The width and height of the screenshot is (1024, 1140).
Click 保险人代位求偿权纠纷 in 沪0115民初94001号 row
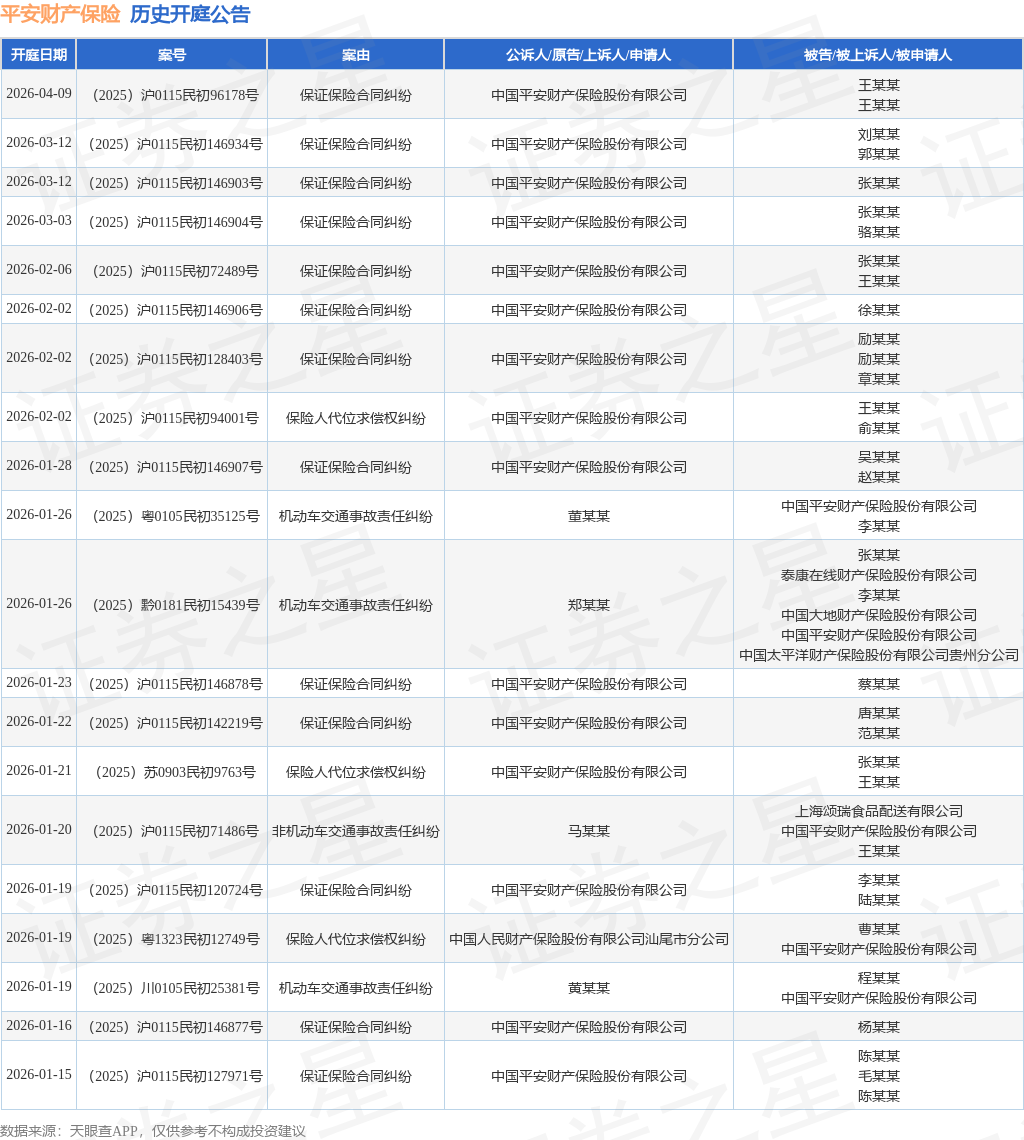356,418
